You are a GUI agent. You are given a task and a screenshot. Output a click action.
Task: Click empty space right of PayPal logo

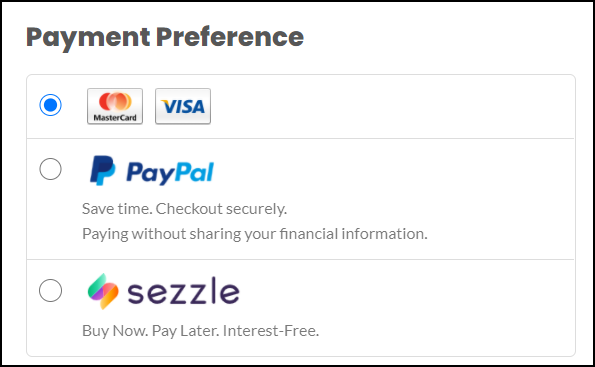tap(393, 171)
